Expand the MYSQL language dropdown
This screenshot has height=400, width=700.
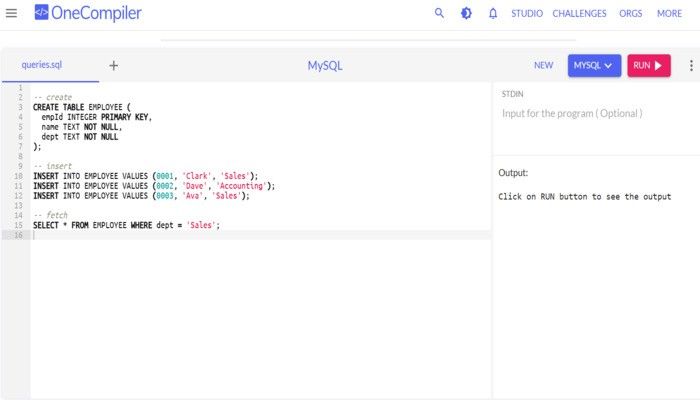594,66
